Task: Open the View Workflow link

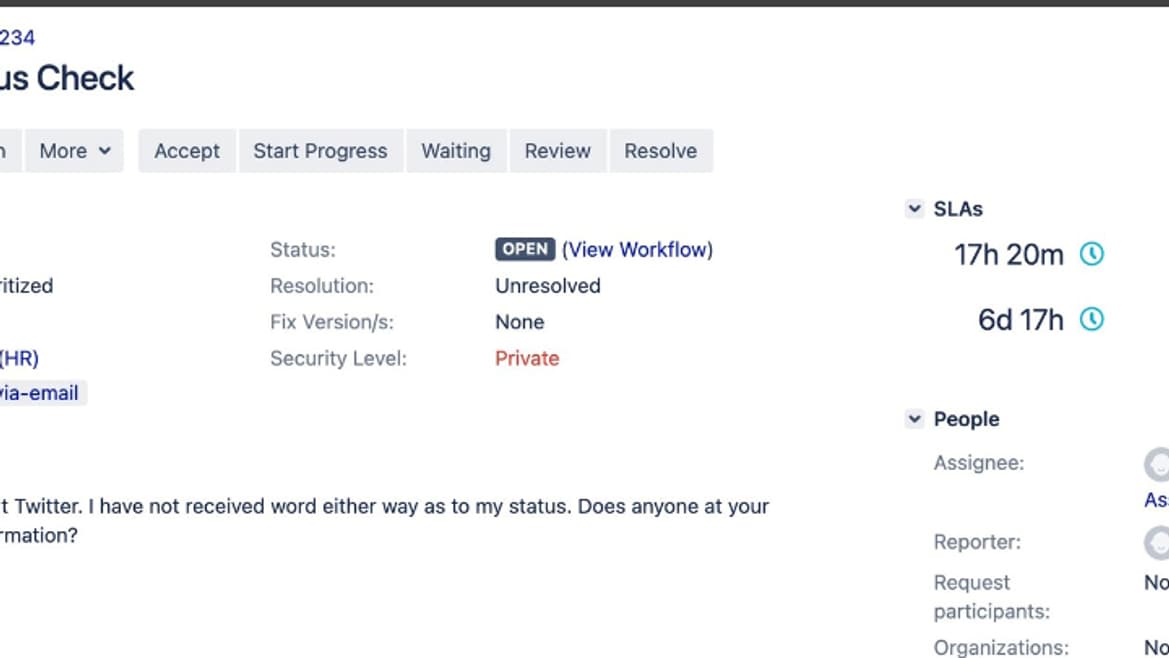Action: click(x=637, y=250)
